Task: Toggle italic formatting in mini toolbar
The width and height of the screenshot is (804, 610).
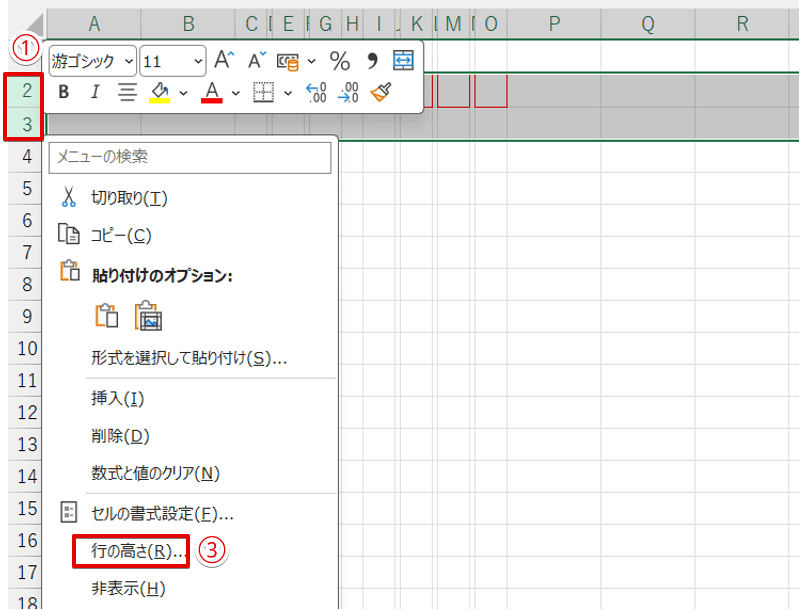Action: click(x=95, y=93)
